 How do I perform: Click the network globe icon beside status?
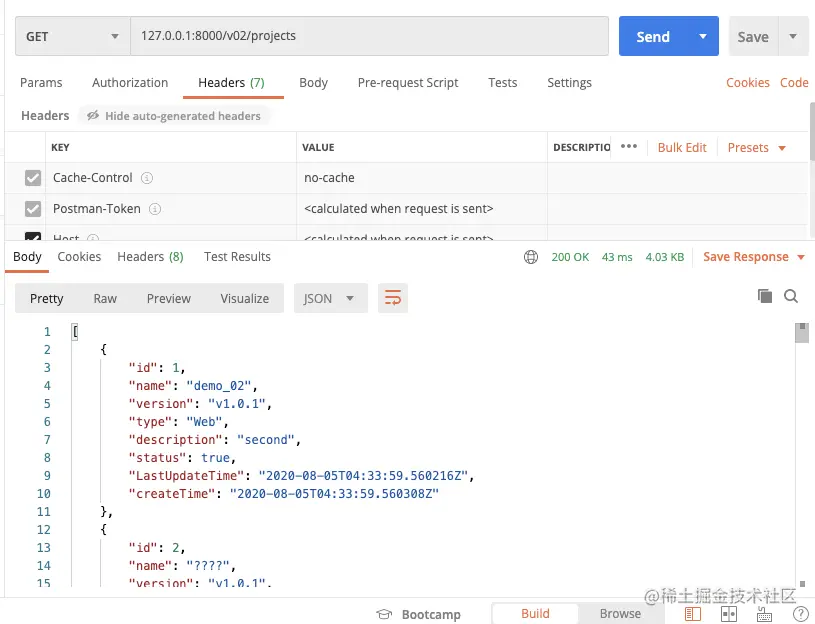[x=531, y=257]
